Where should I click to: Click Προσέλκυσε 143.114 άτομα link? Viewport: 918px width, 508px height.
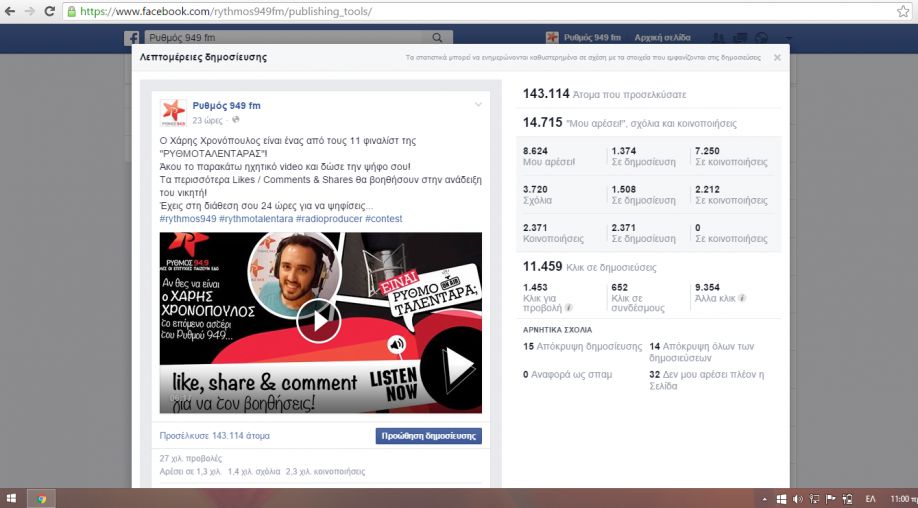coord(214,436)
